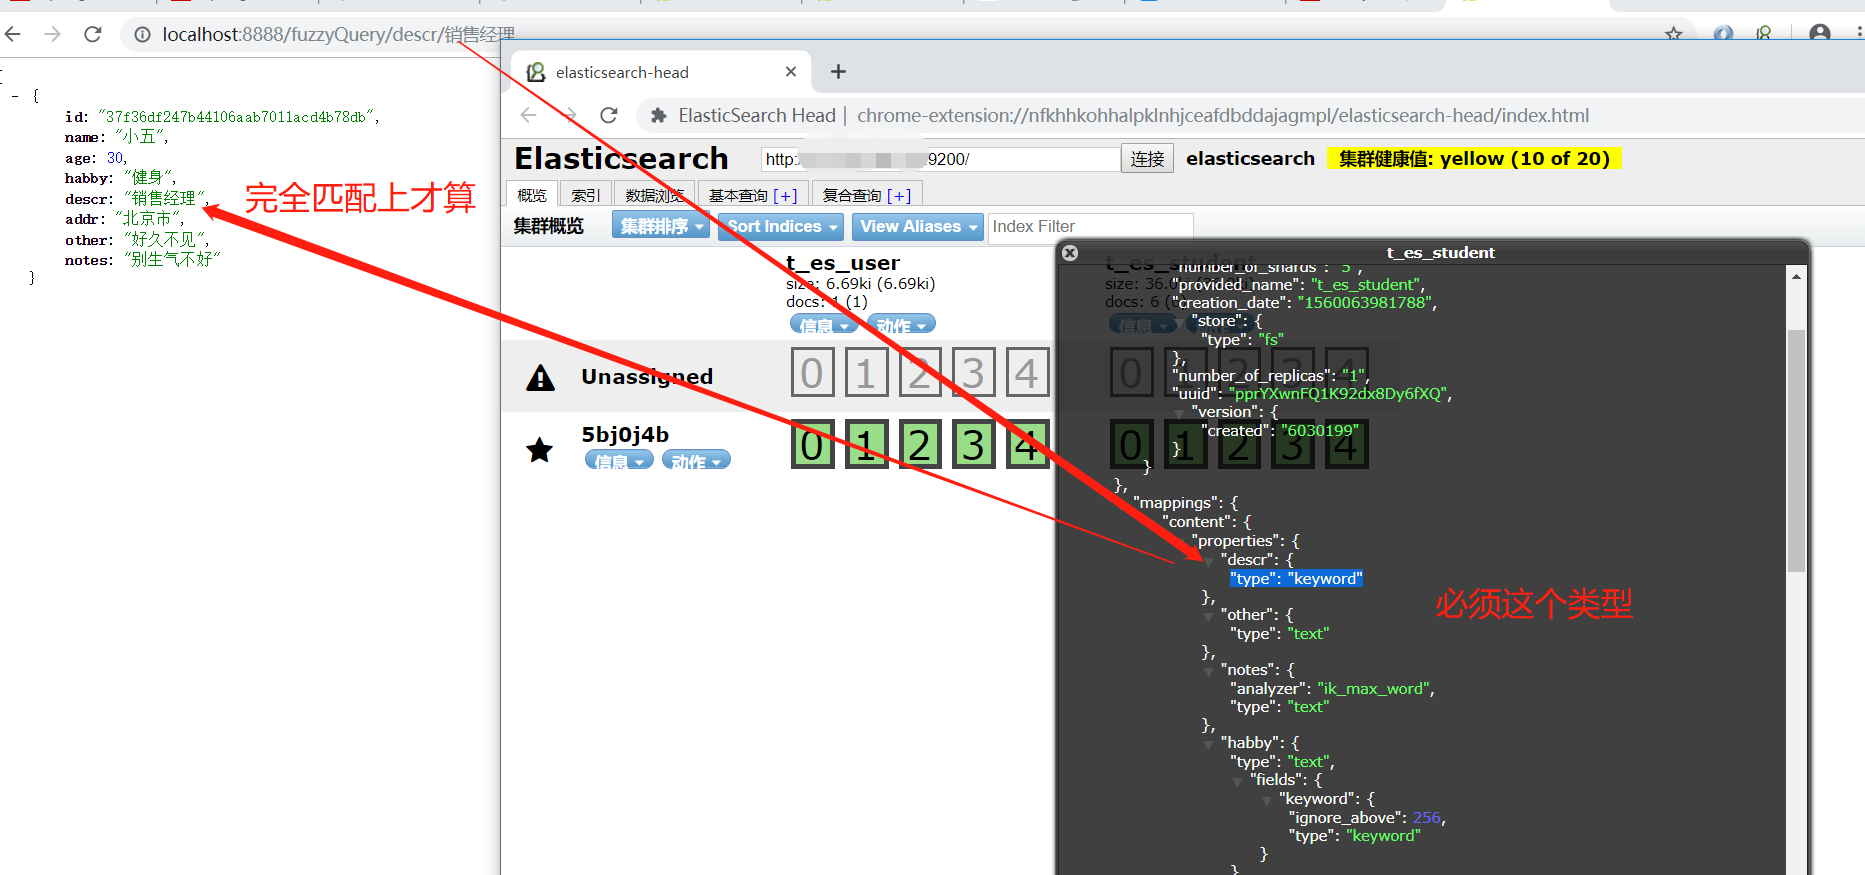This screenshot has height=875, width=1865.
Task: Open a new tab next to elasticsearch-head
Action: click(x=838, y=72)
